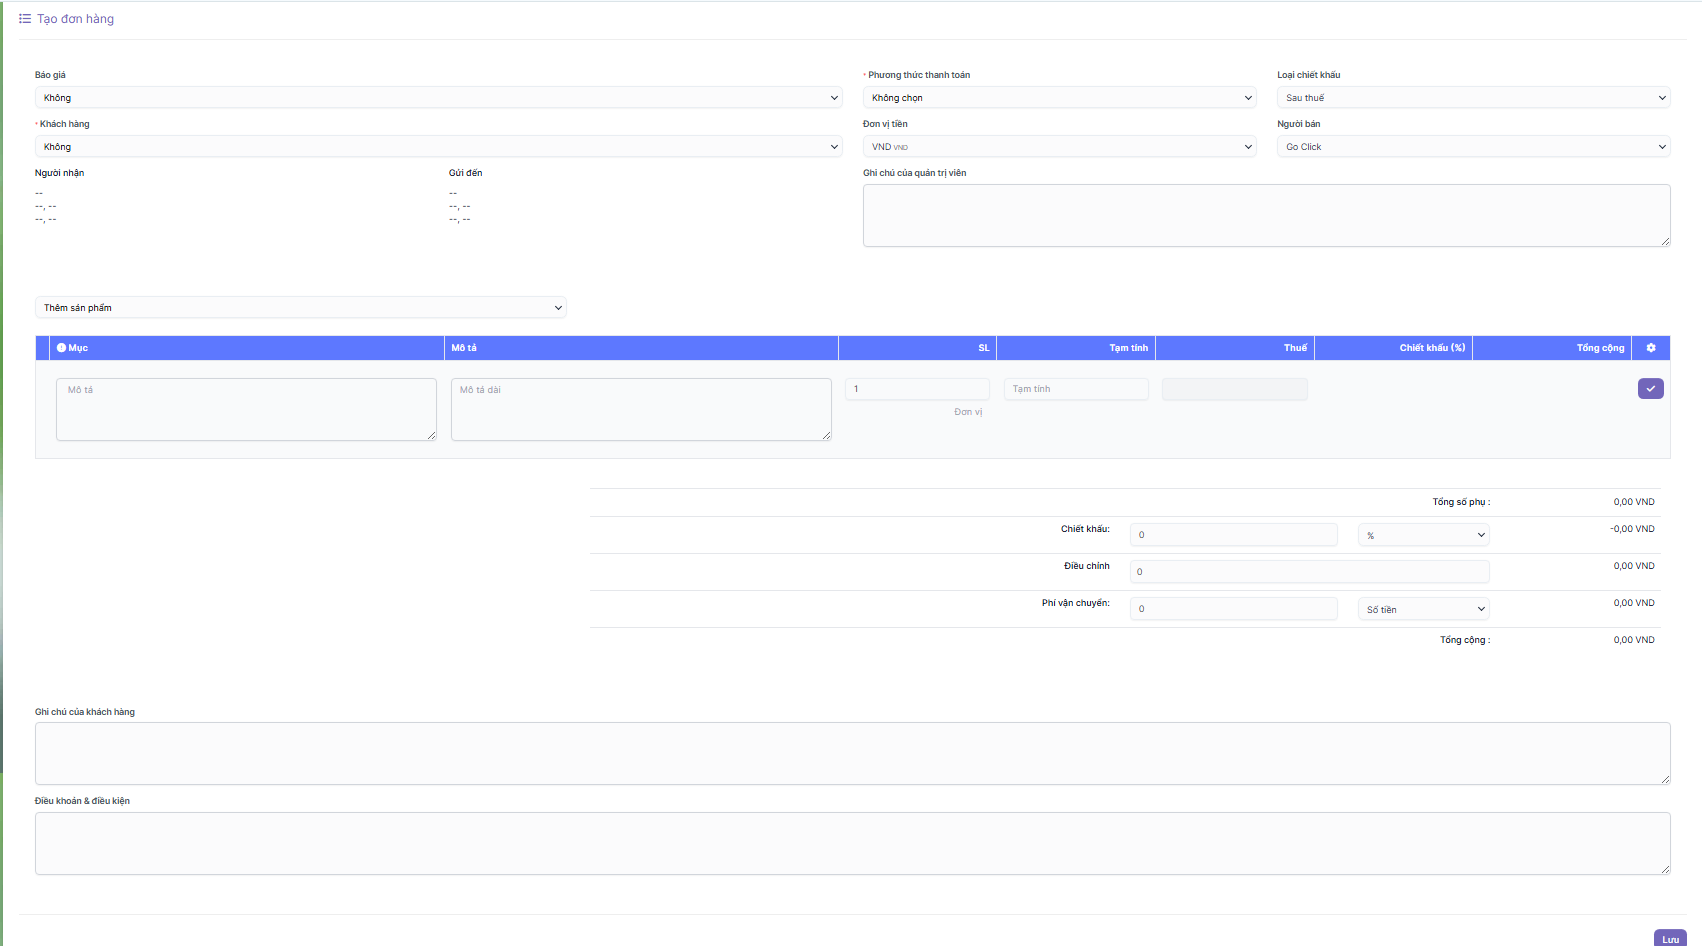Open the Báo giá dropdown
Screen dimensions: 1702x946
(x=438, y=98)
